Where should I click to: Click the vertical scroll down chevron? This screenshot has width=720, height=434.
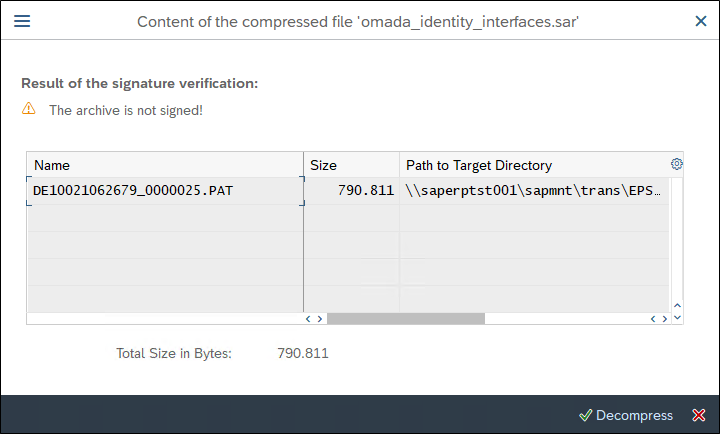point(677,317)
